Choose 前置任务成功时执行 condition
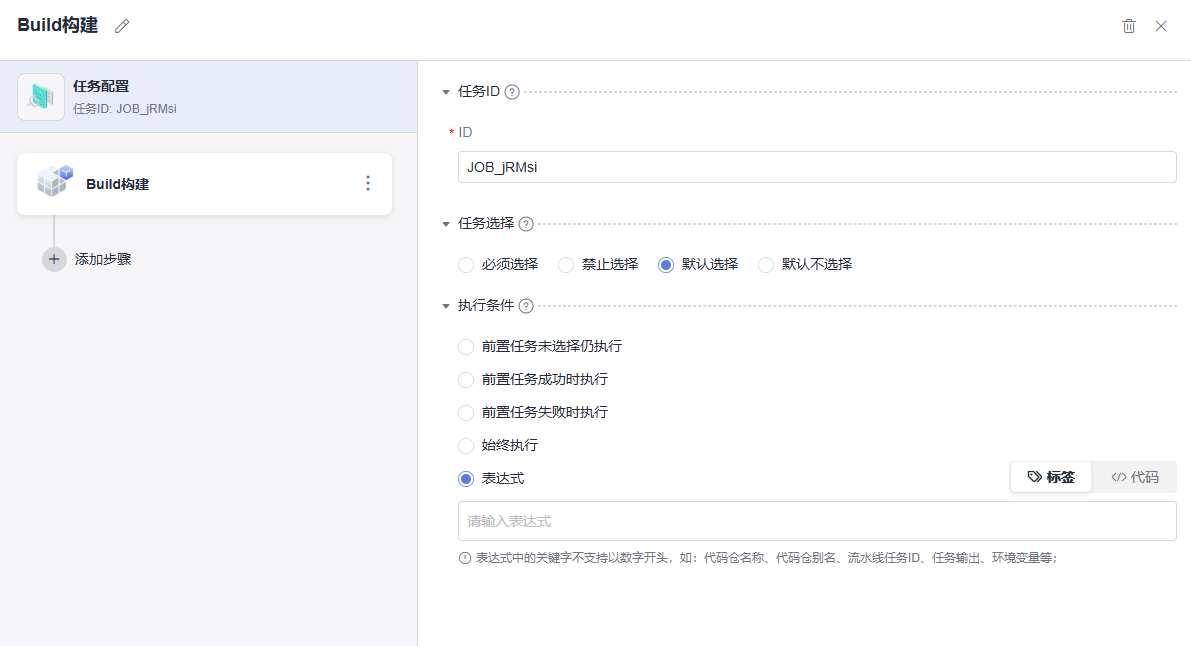 (x=466, y=380)
